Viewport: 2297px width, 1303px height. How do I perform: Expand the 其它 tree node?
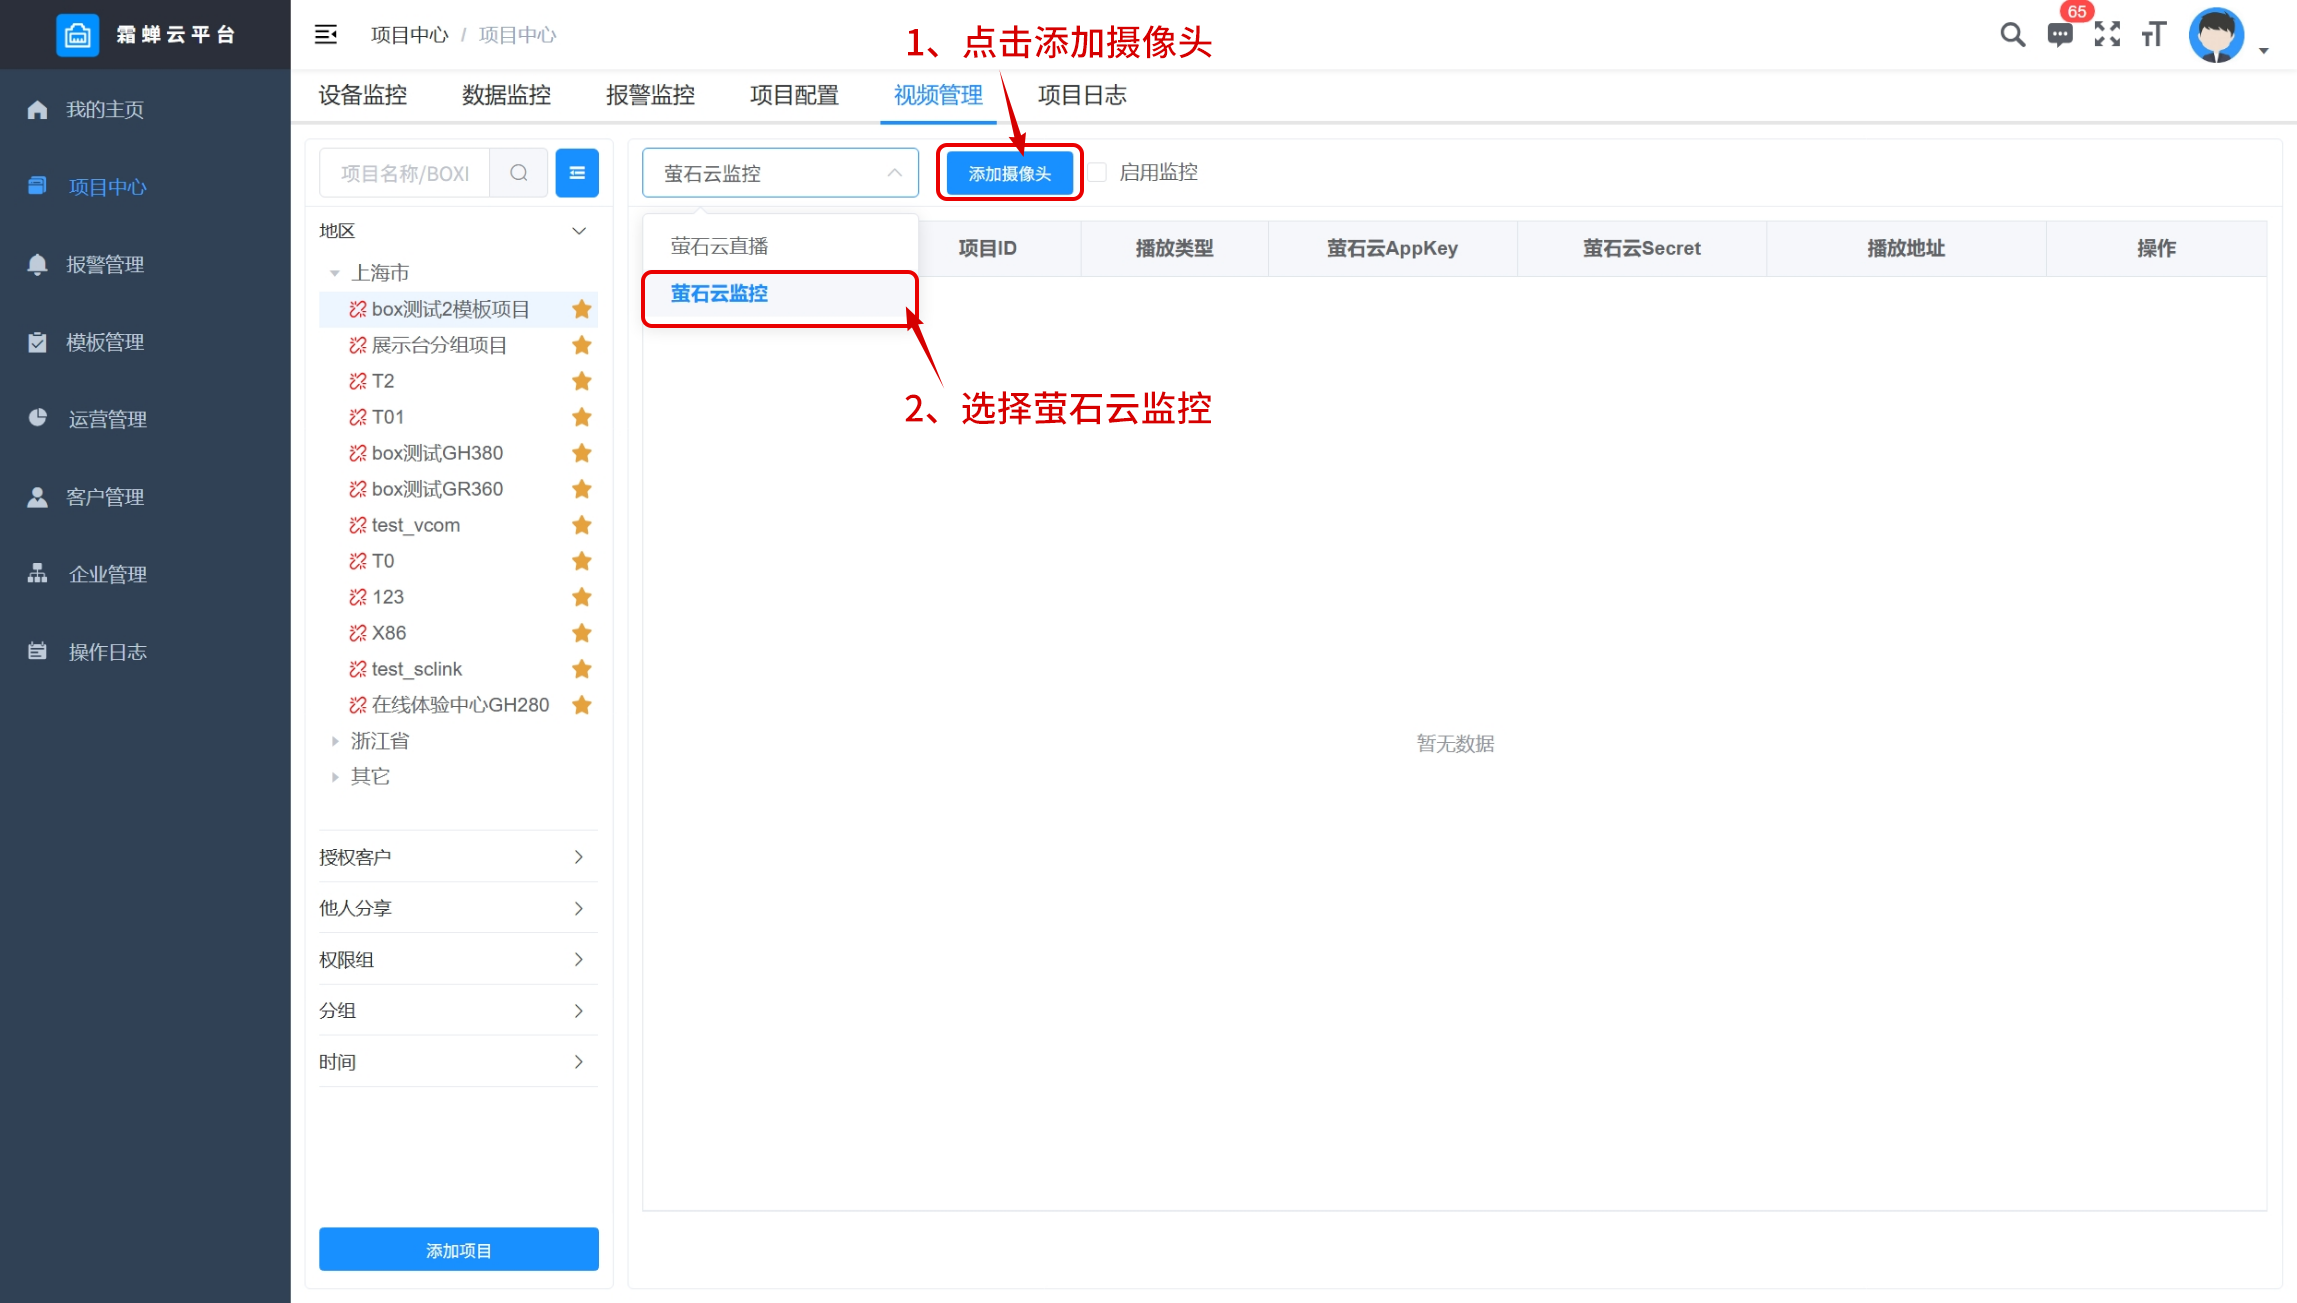tap(335, 777)
